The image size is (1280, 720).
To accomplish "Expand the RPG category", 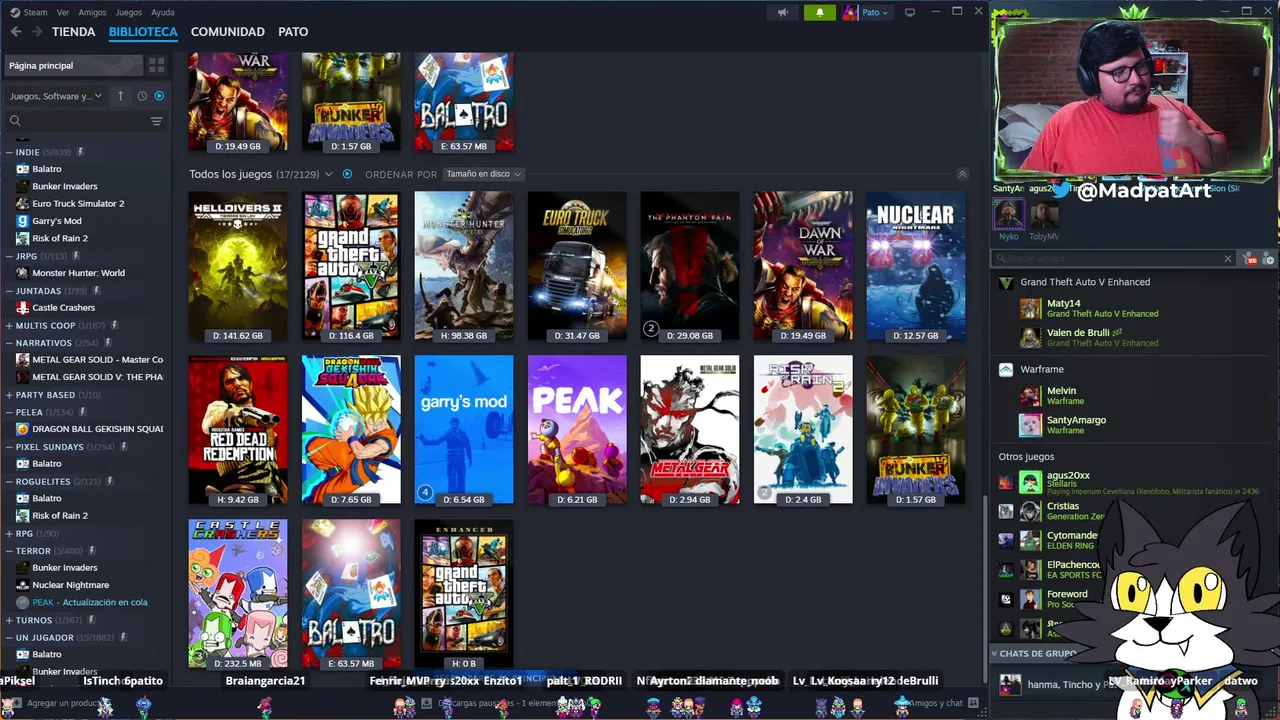I will 9,533.
